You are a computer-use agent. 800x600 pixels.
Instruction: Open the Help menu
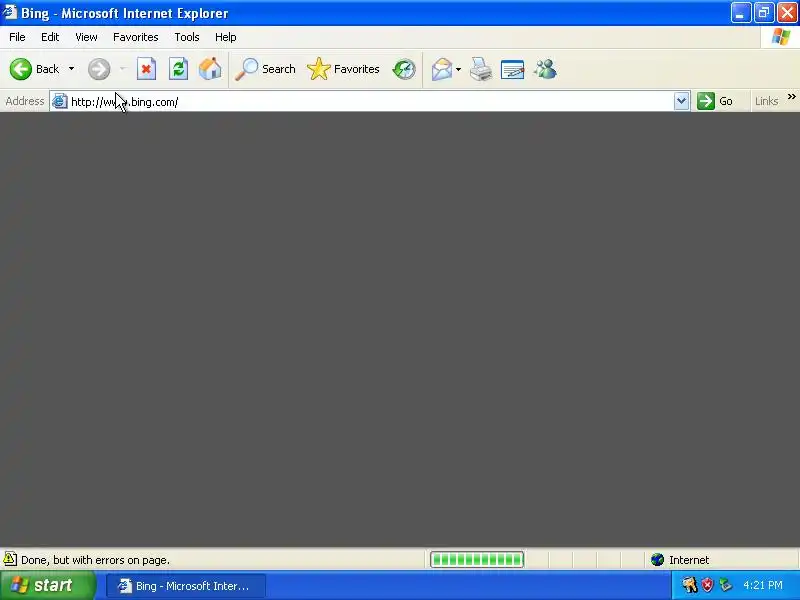tap(226, 37)
